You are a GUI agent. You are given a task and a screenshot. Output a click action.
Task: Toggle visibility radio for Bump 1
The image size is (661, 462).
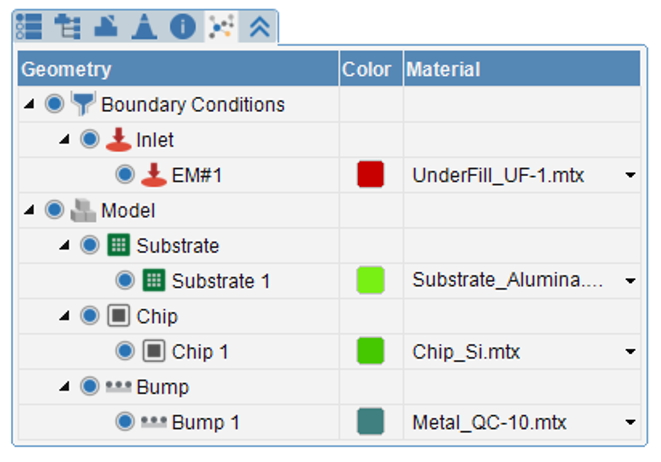(x=125, y=422)
